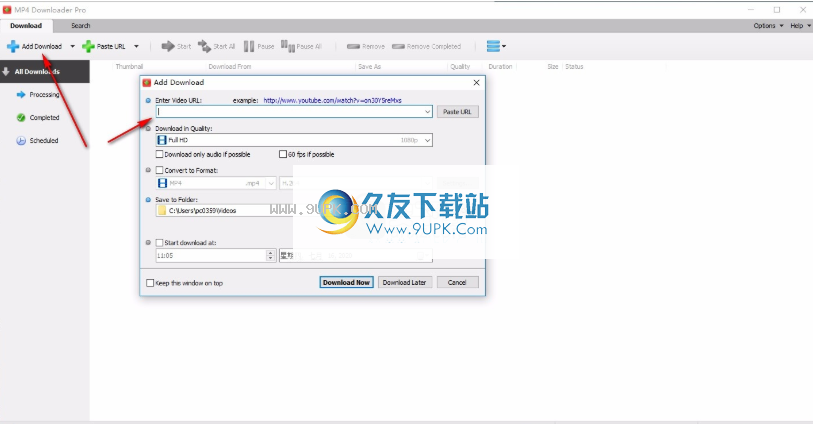Click the Full HD film icon
This screenshot has width=813, height=424.
[x=162, y=140]
